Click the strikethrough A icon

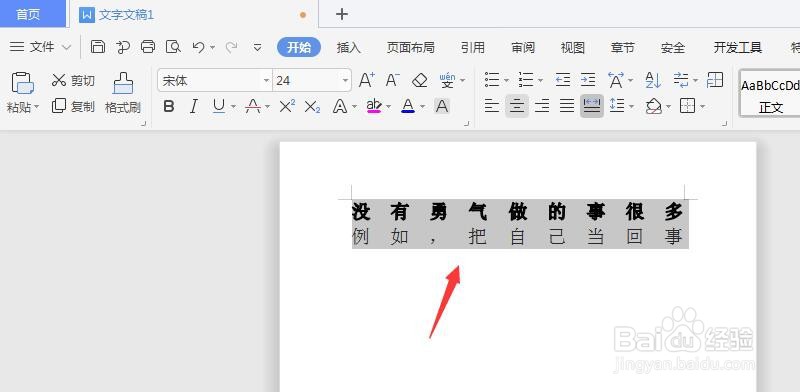(x=253, y=107)
